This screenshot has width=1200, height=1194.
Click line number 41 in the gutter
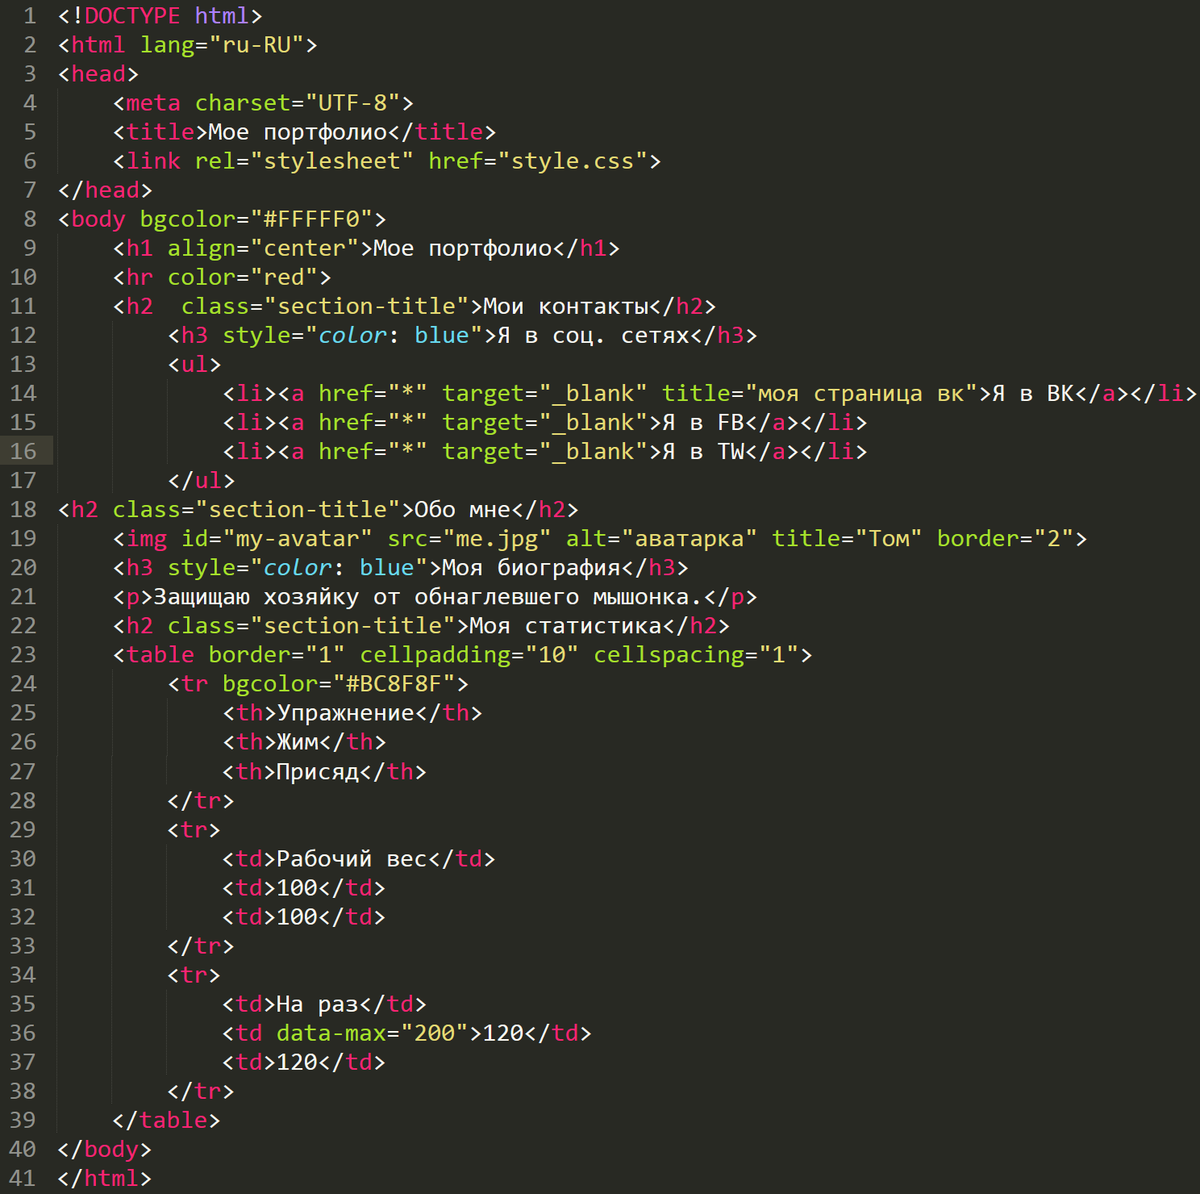[x=23, y=1178]
